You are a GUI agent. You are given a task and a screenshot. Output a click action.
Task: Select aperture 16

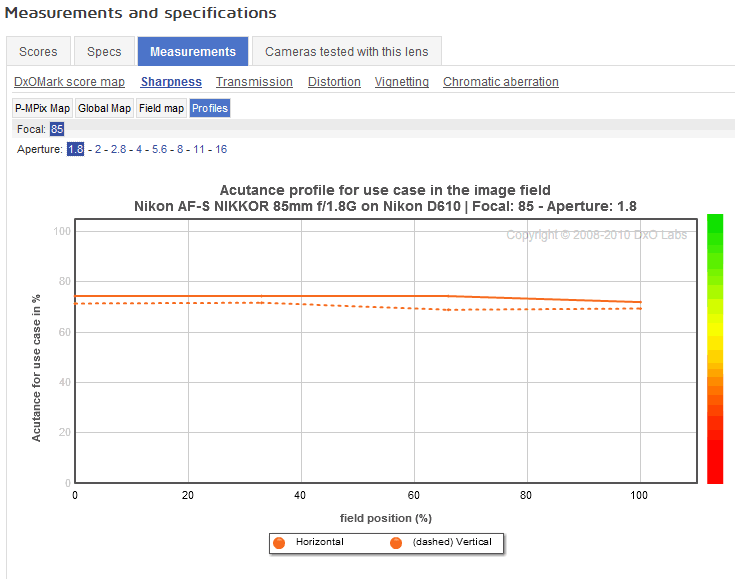click(221, 149)
